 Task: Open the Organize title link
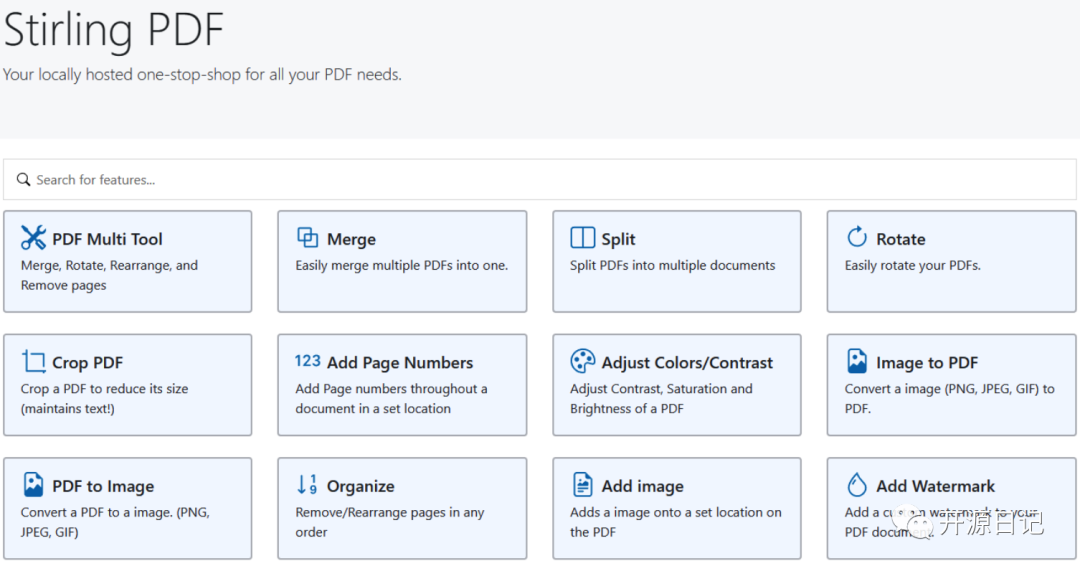[x=360, y=486]
